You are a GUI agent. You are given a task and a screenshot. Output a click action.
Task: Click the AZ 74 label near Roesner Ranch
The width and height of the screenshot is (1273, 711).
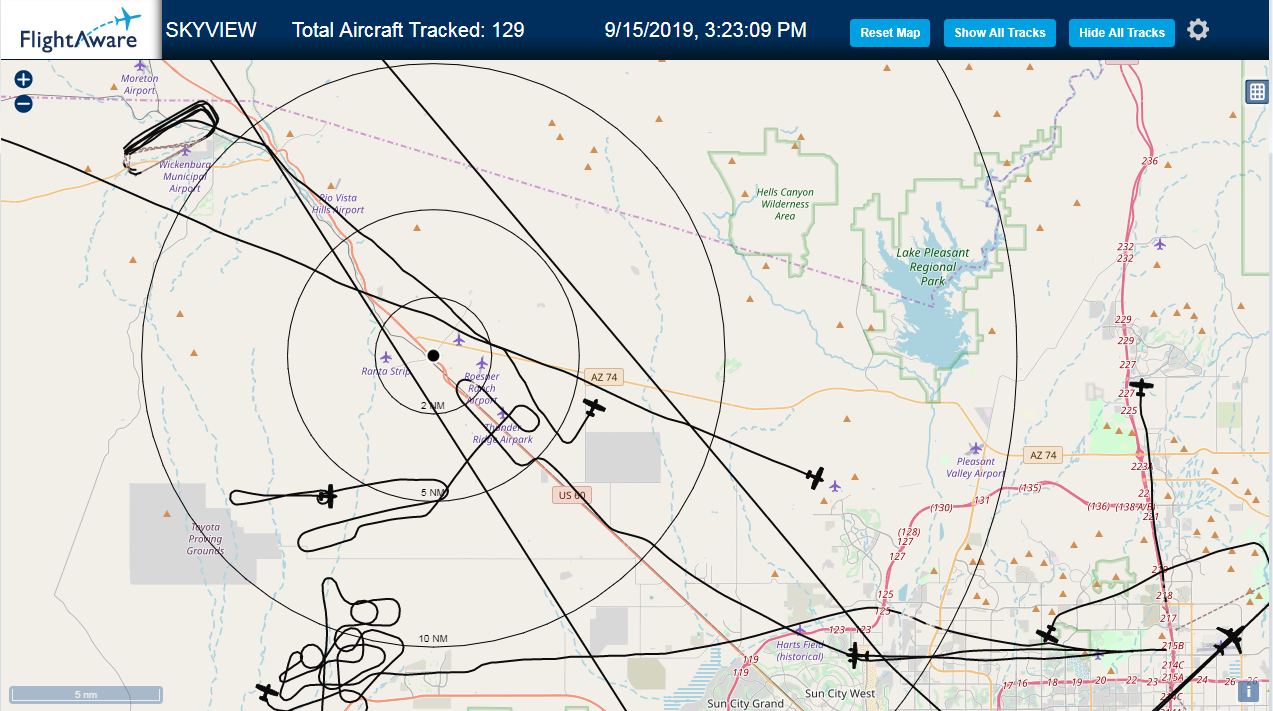tap(604, 377)
